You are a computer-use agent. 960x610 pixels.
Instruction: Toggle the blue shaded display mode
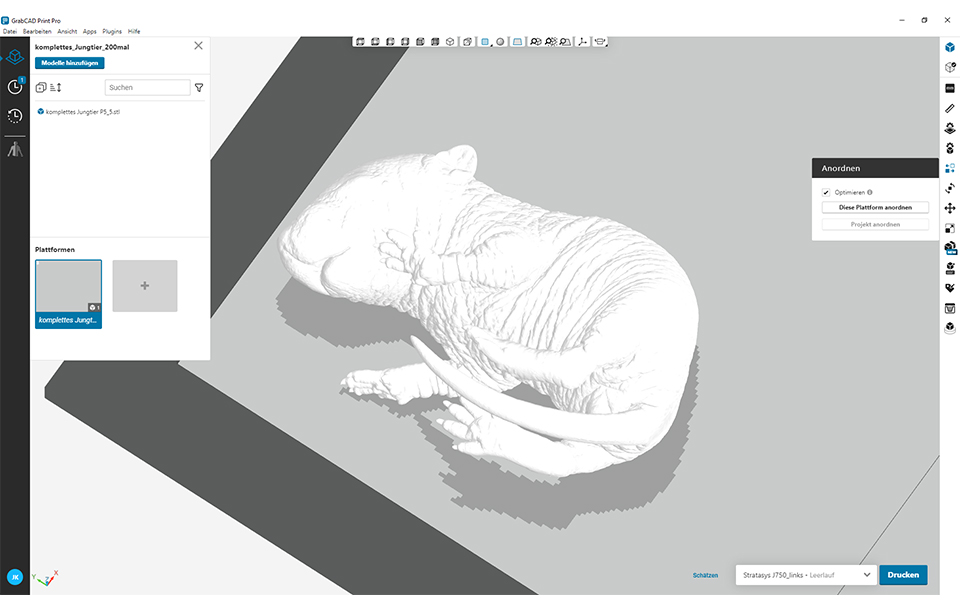point(484,42)
